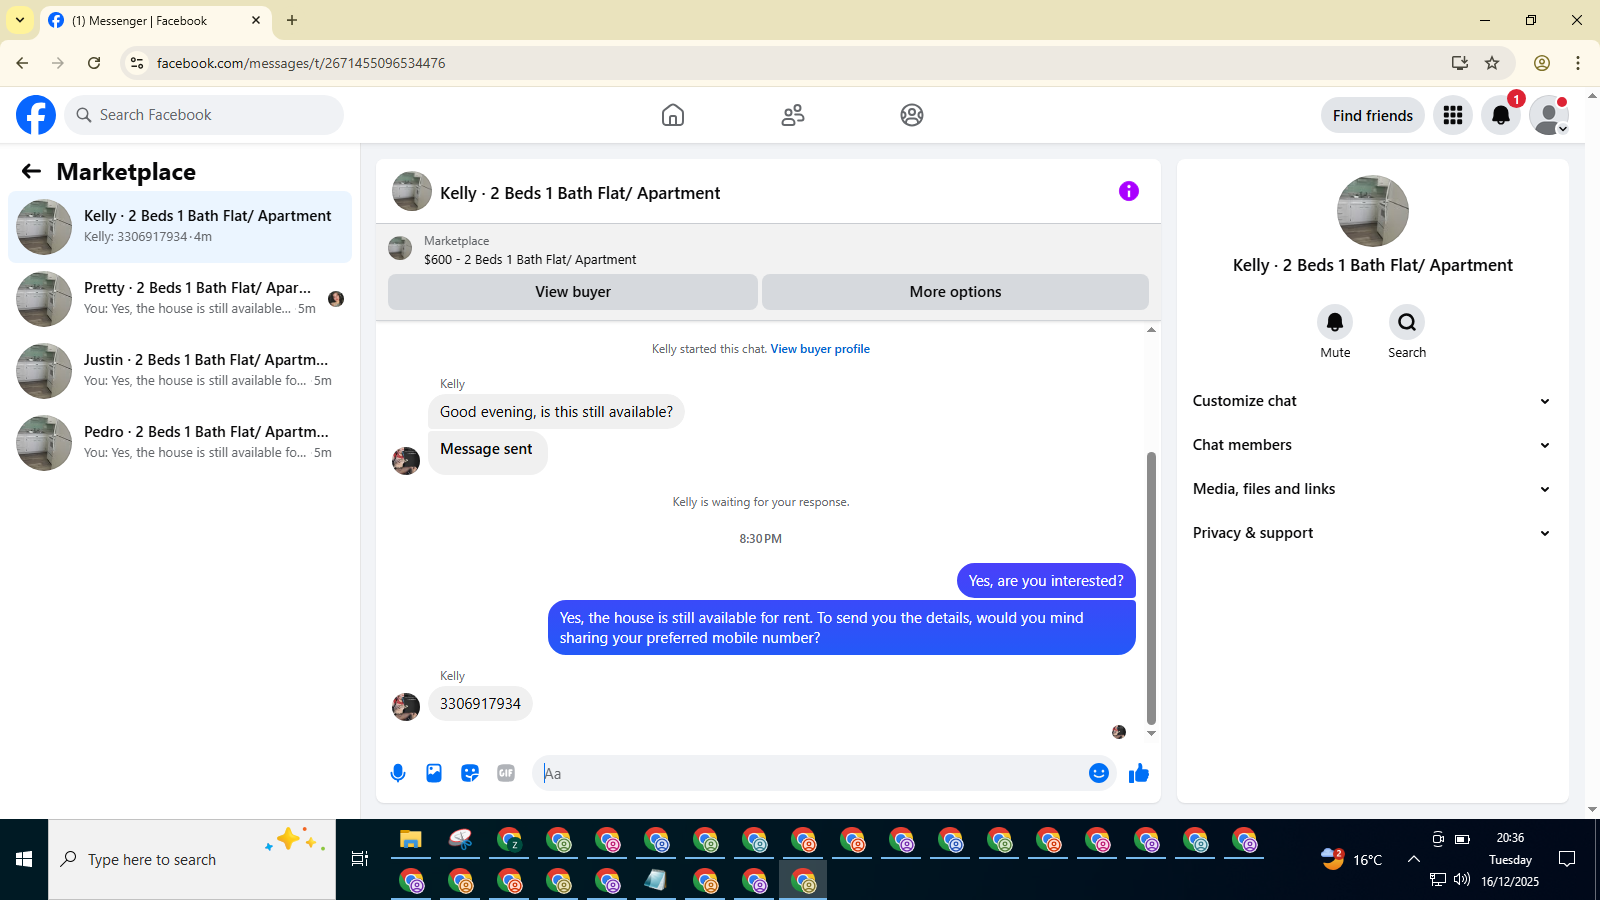Mute this conversation with the bell icon
Image resolution: width=1600 pixels, height=900 pixels.
click(x=1335, y=322)
